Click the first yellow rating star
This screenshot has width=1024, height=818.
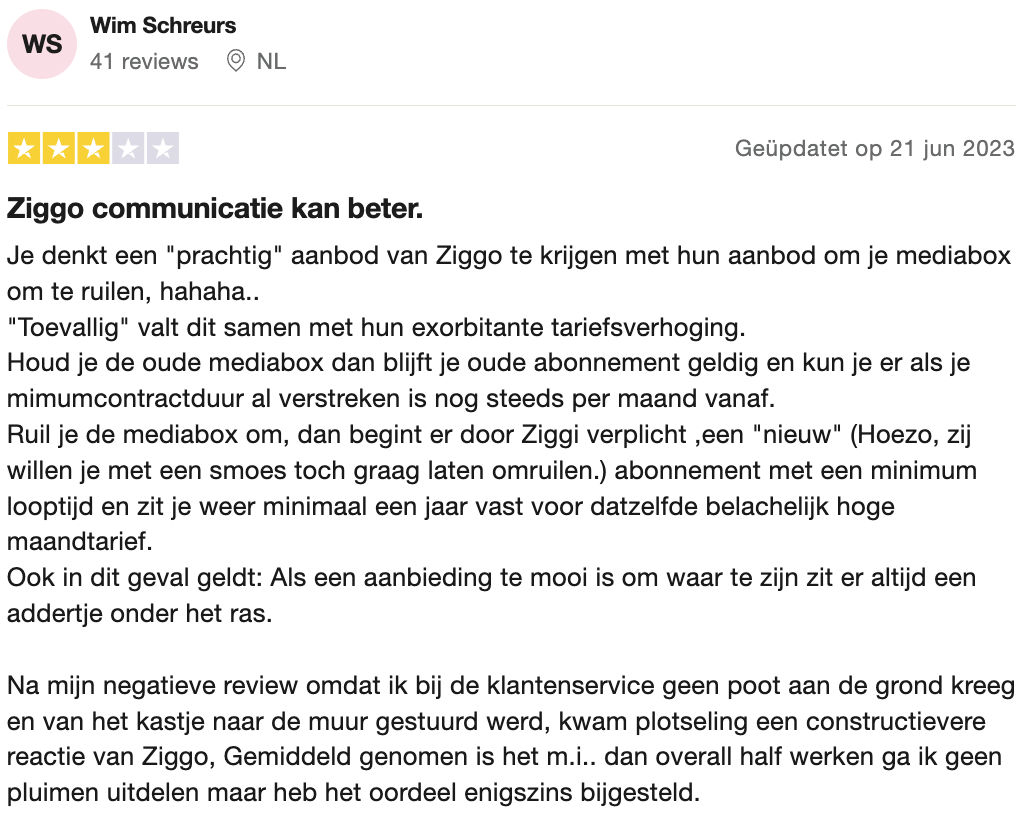point(24,149)
